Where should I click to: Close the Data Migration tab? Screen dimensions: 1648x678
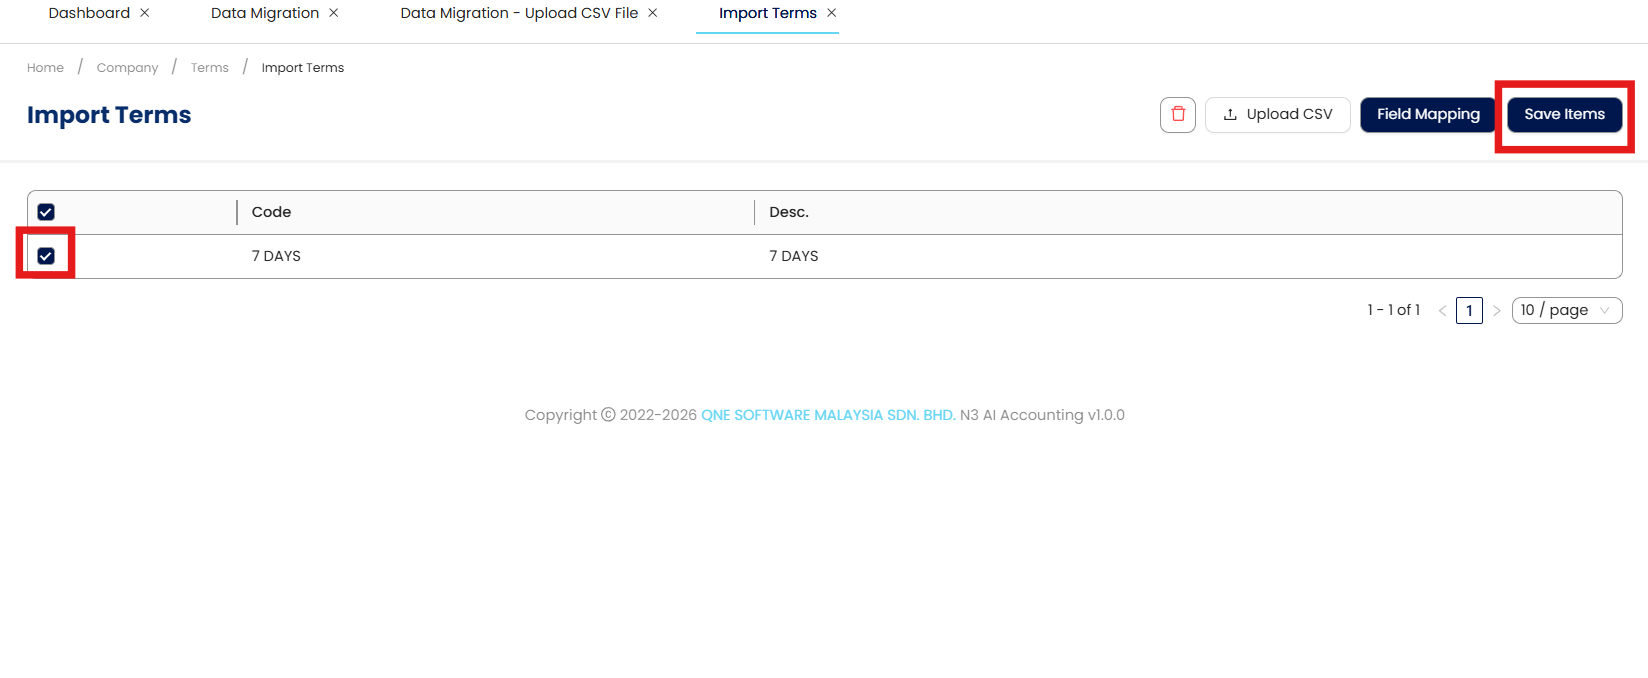334,13
